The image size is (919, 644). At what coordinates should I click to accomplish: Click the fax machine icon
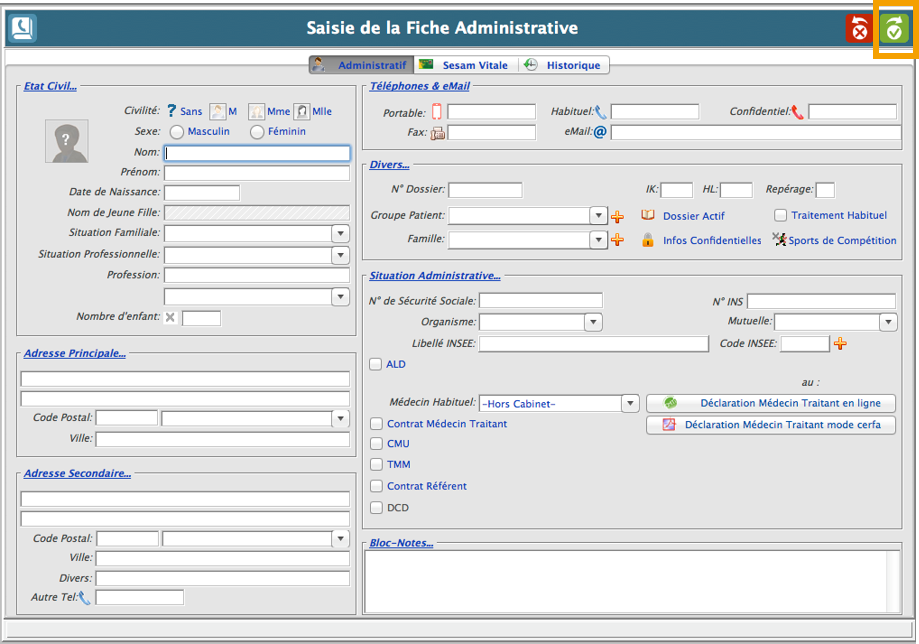pos(438,133)
